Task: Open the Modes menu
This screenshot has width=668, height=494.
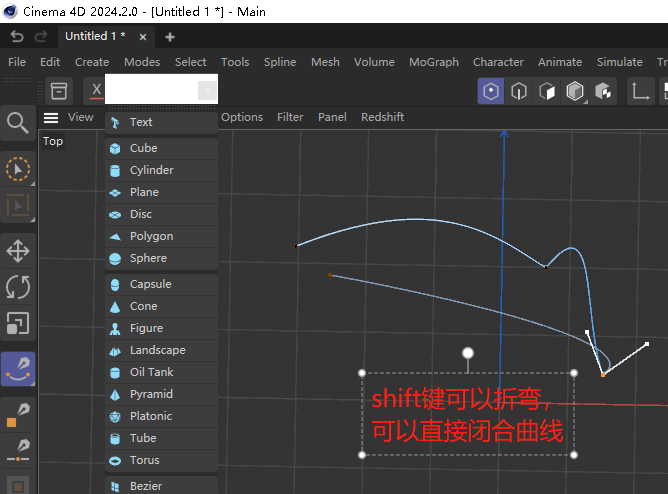Action: (142, 62)
